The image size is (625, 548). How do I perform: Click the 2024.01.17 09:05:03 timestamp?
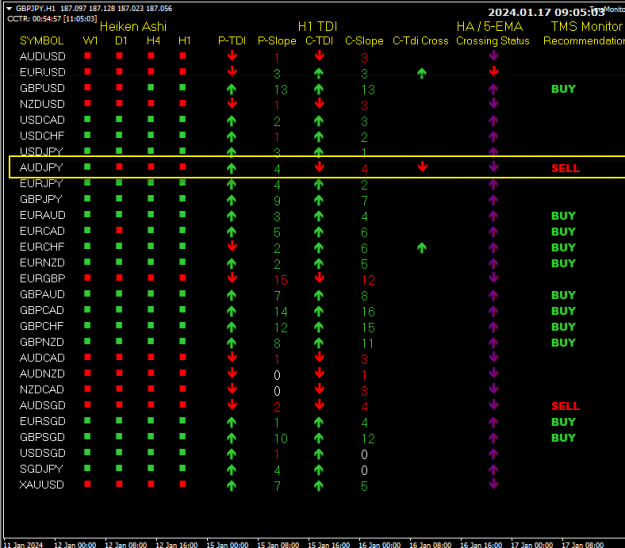(546, 13)
